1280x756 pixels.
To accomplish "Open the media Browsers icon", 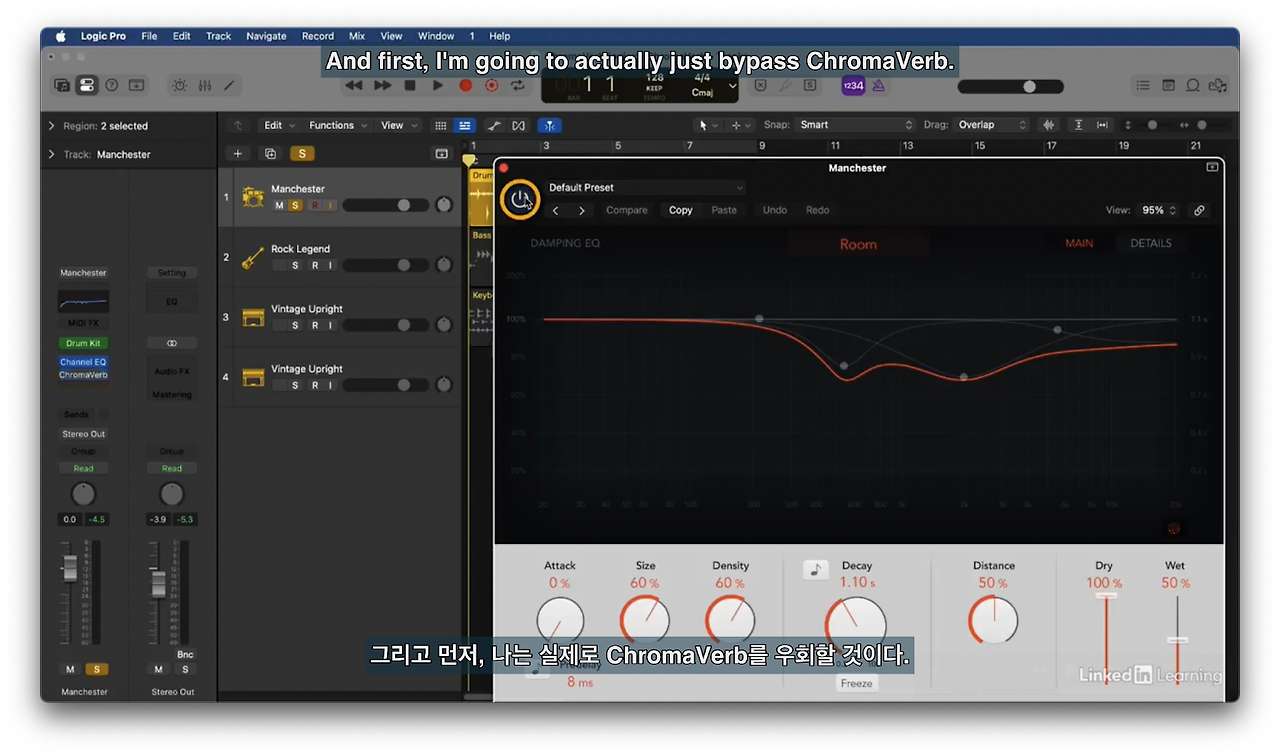I will tap(1217, 86).
